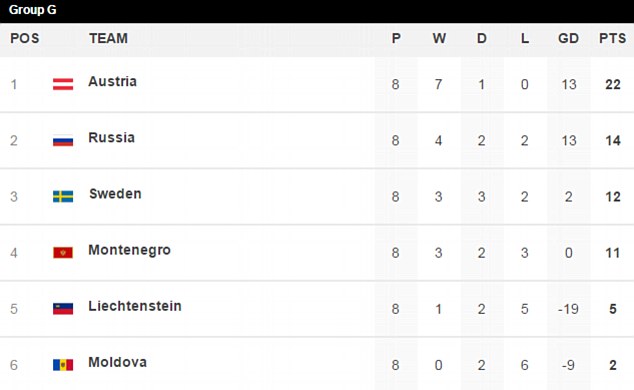Open the Sweden team link

tap(115, 194)
